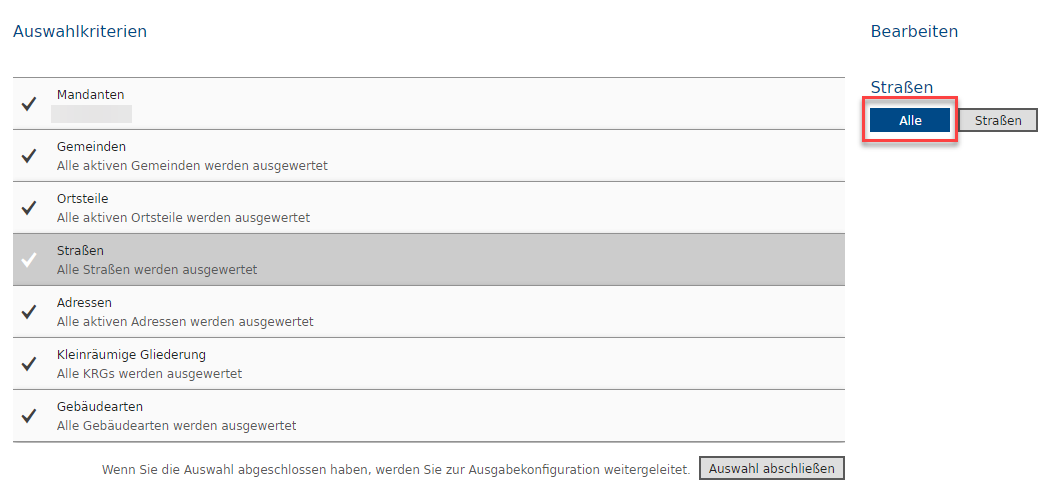Click the checkmark beside Kleinräumige Gliederung

(29, 364)
